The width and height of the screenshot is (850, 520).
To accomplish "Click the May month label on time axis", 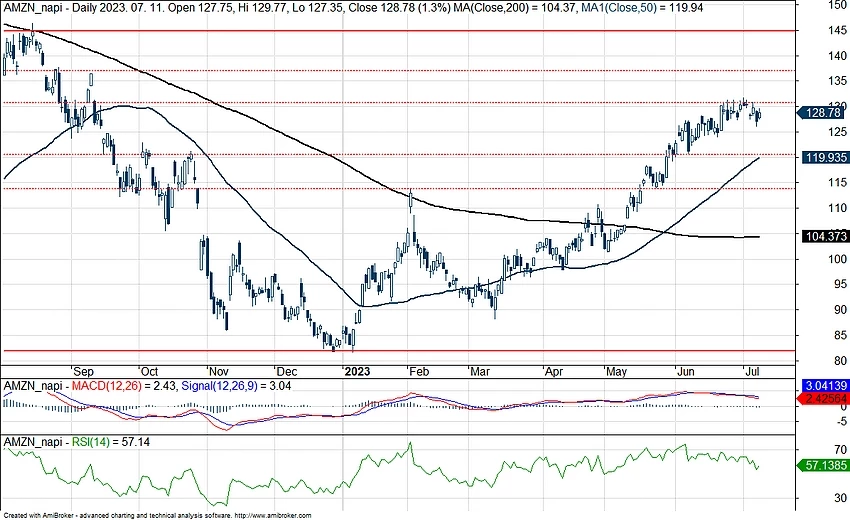I will [616, 371].
